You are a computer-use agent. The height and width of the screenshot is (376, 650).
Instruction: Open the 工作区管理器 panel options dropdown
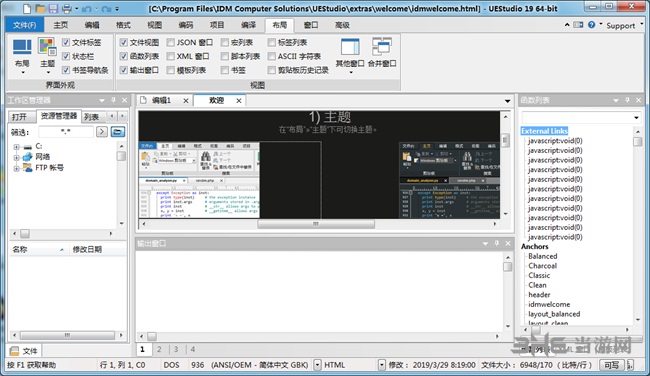pyautogui.click(x=102, y=100)
